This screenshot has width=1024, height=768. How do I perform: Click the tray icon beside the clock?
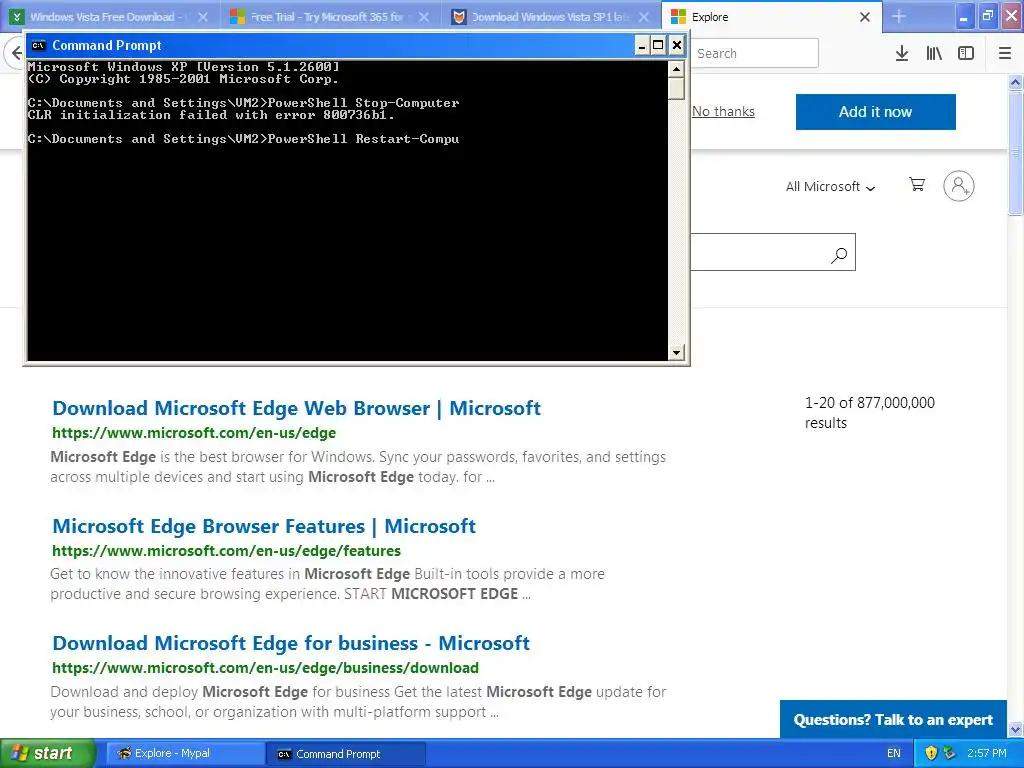[950, 754]
